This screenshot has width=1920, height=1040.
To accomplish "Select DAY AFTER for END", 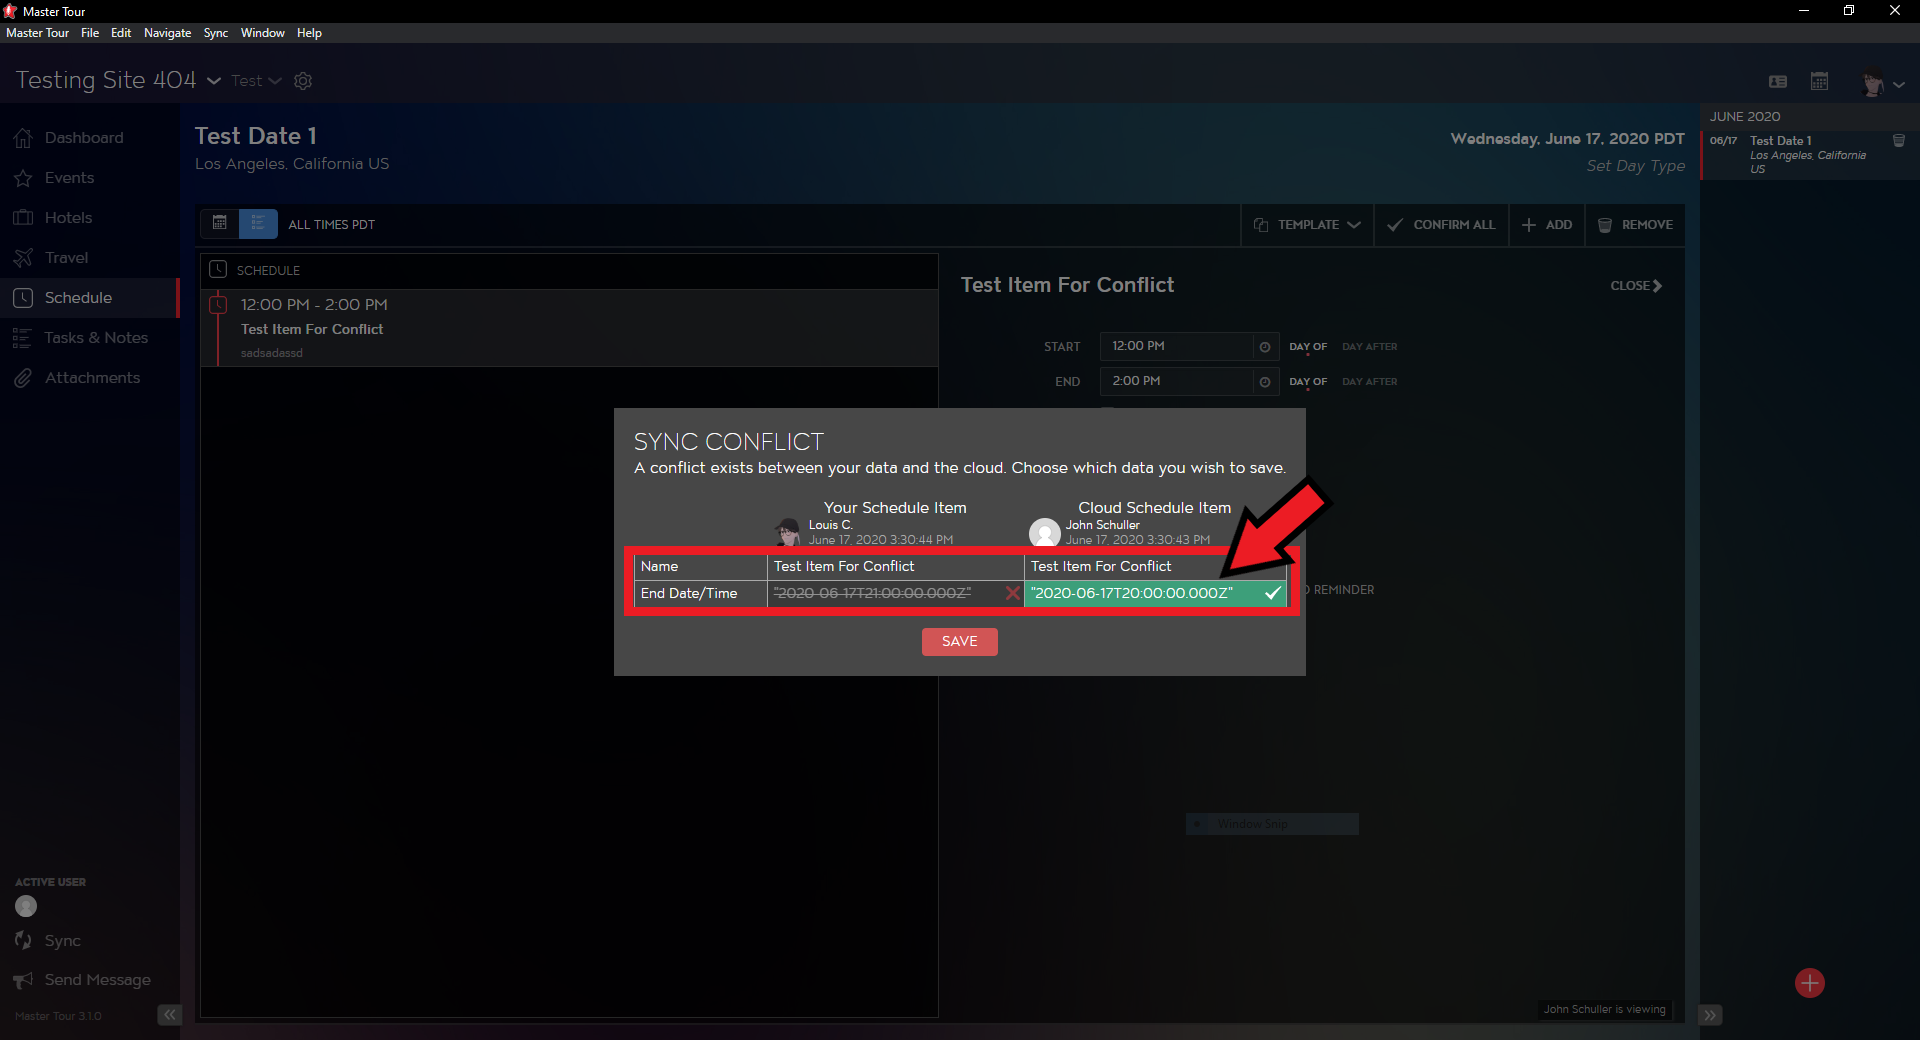I will [1370, 382].
